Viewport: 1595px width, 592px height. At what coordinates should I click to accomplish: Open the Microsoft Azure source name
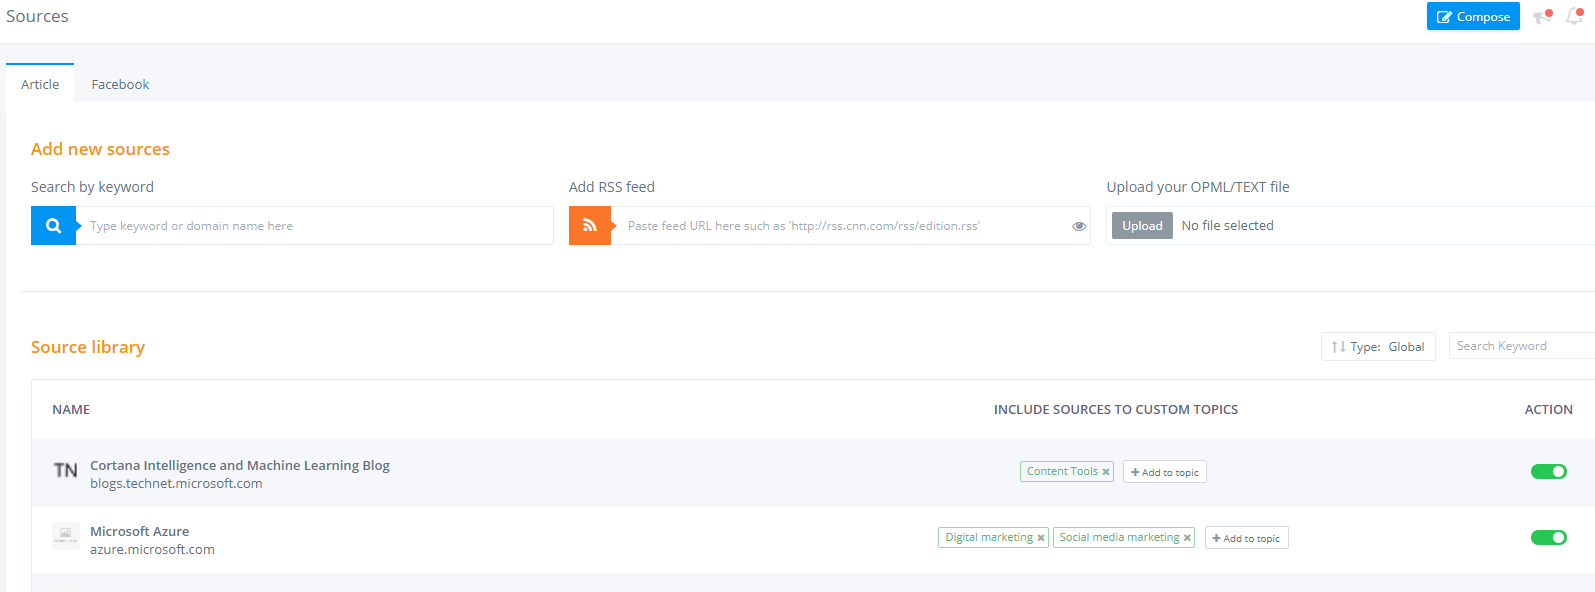(x=139, y=531)
